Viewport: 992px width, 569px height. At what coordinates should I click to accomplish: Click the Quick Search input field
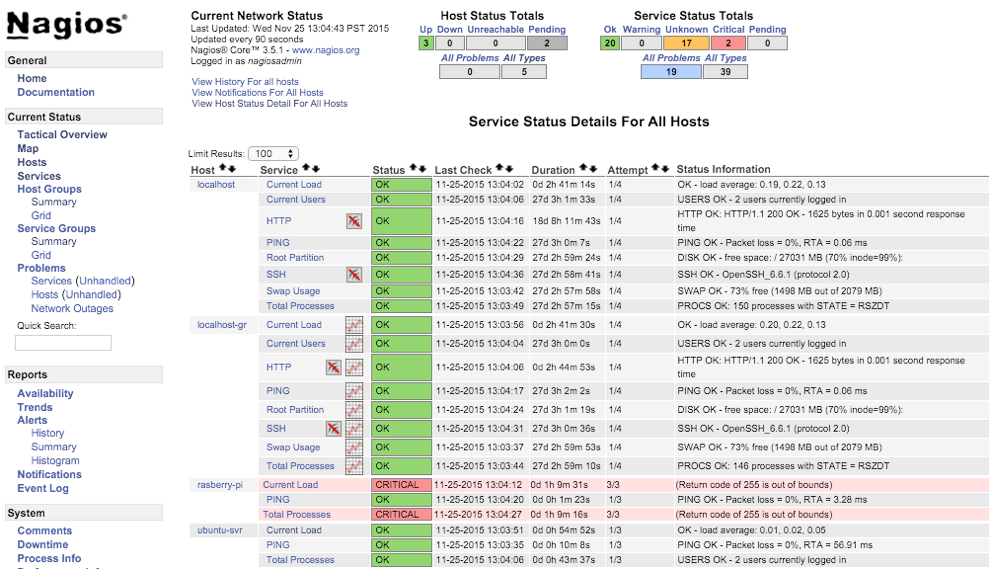[63, 343]
